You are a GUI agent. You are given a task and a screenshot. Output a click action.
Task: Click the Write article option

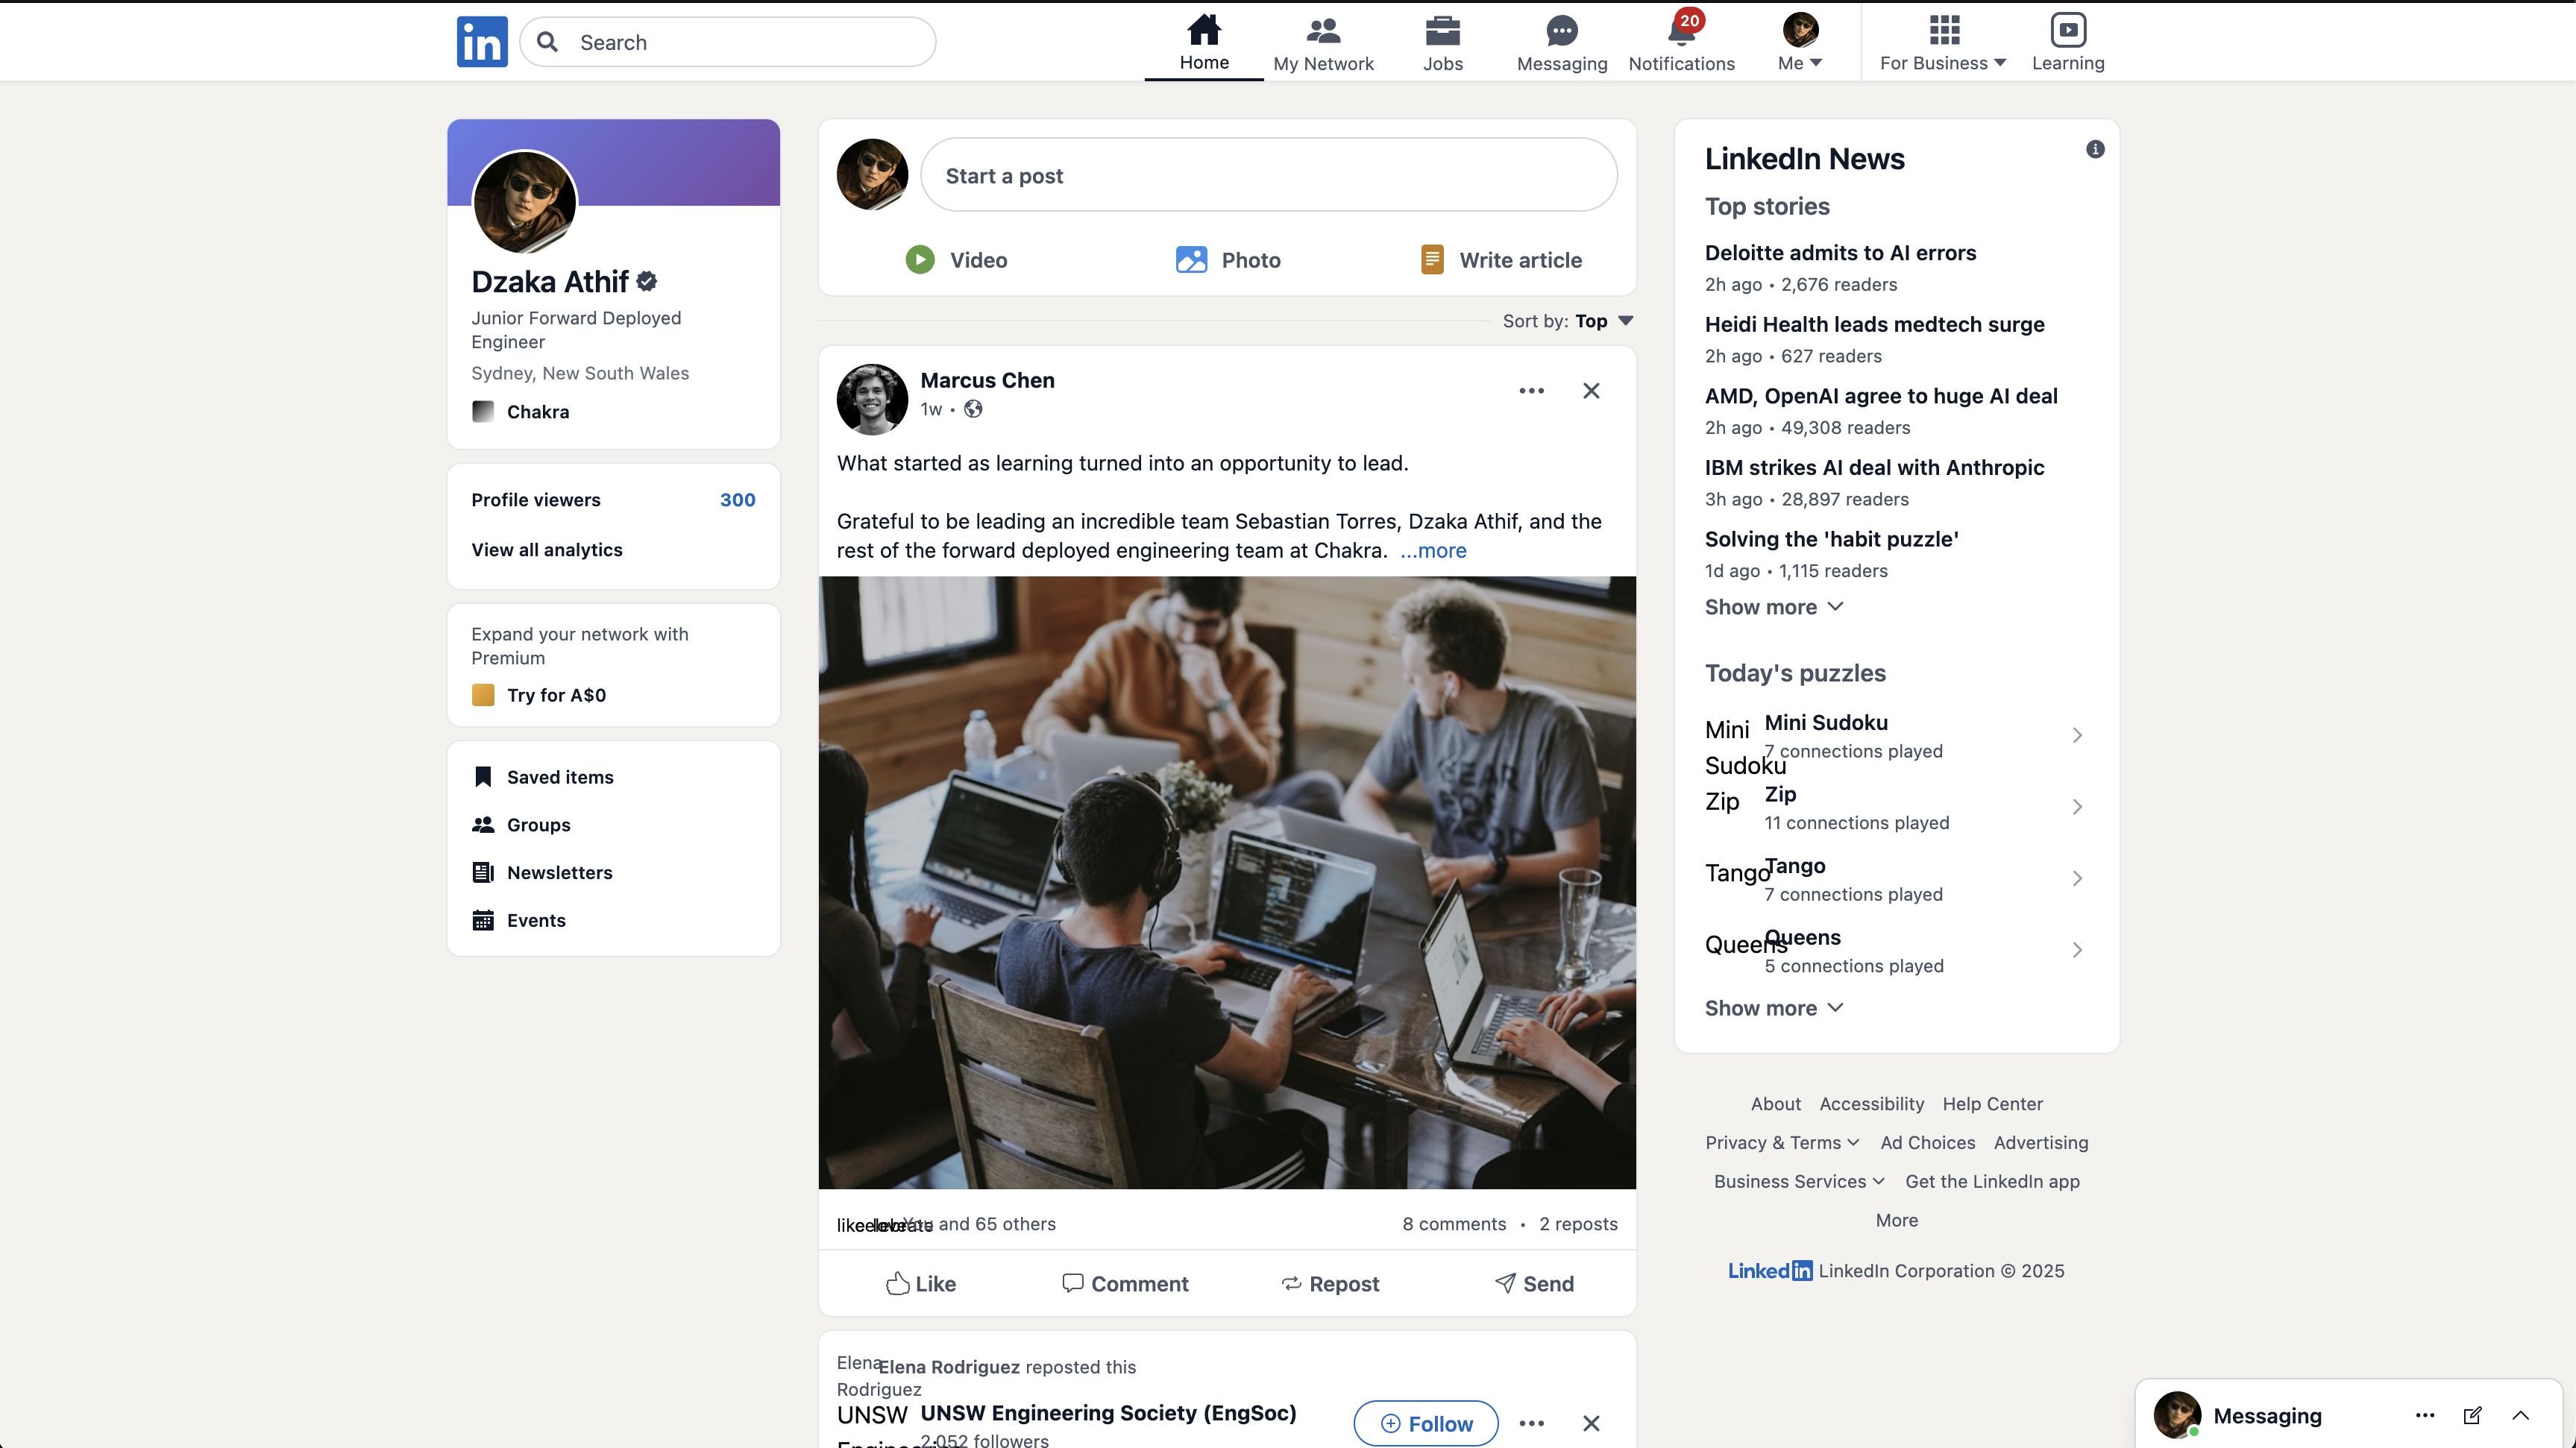click(1501, 260)
